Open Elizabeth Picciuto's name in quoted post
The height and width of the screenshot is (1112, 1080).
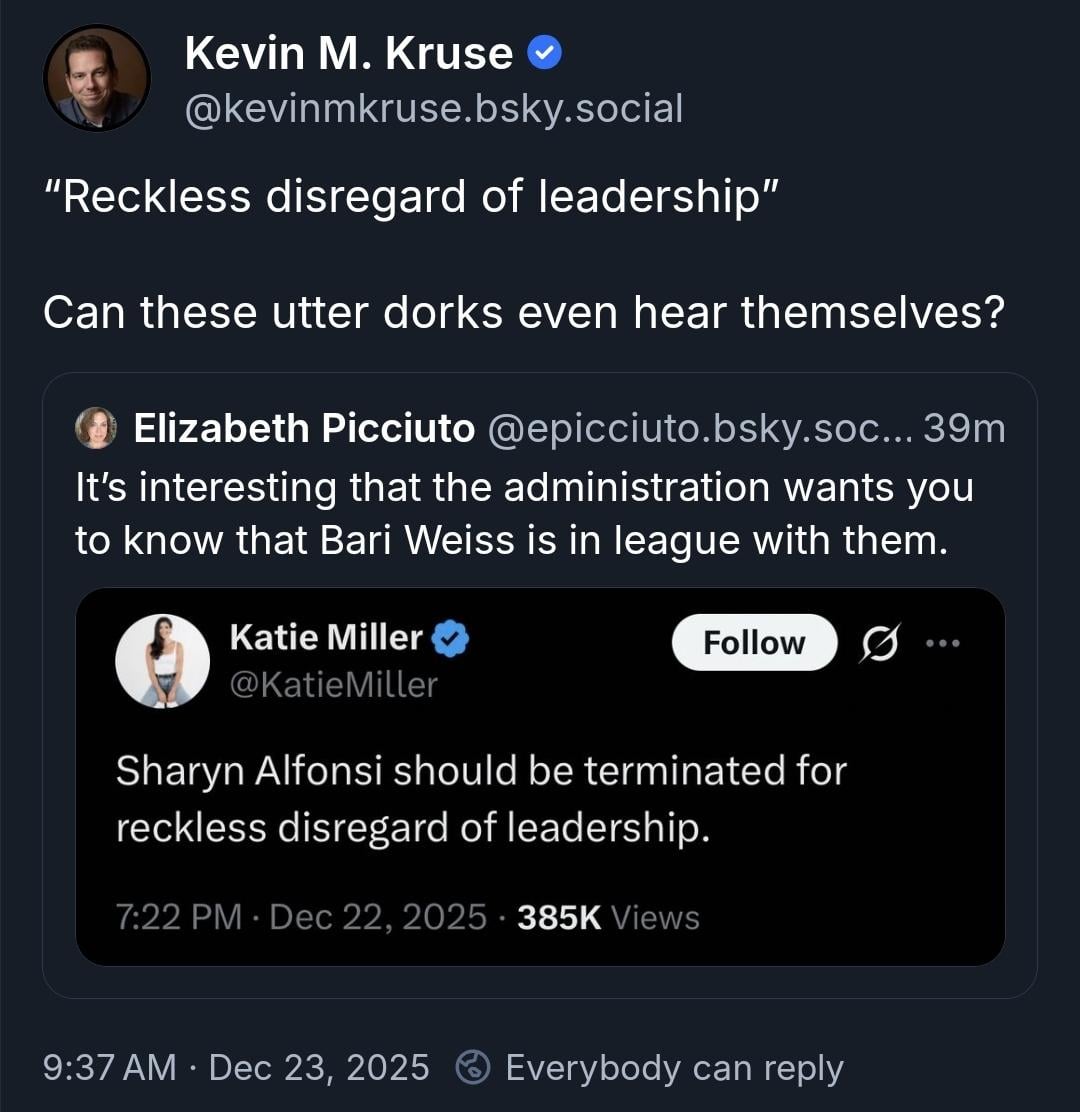tap(304, 428)
